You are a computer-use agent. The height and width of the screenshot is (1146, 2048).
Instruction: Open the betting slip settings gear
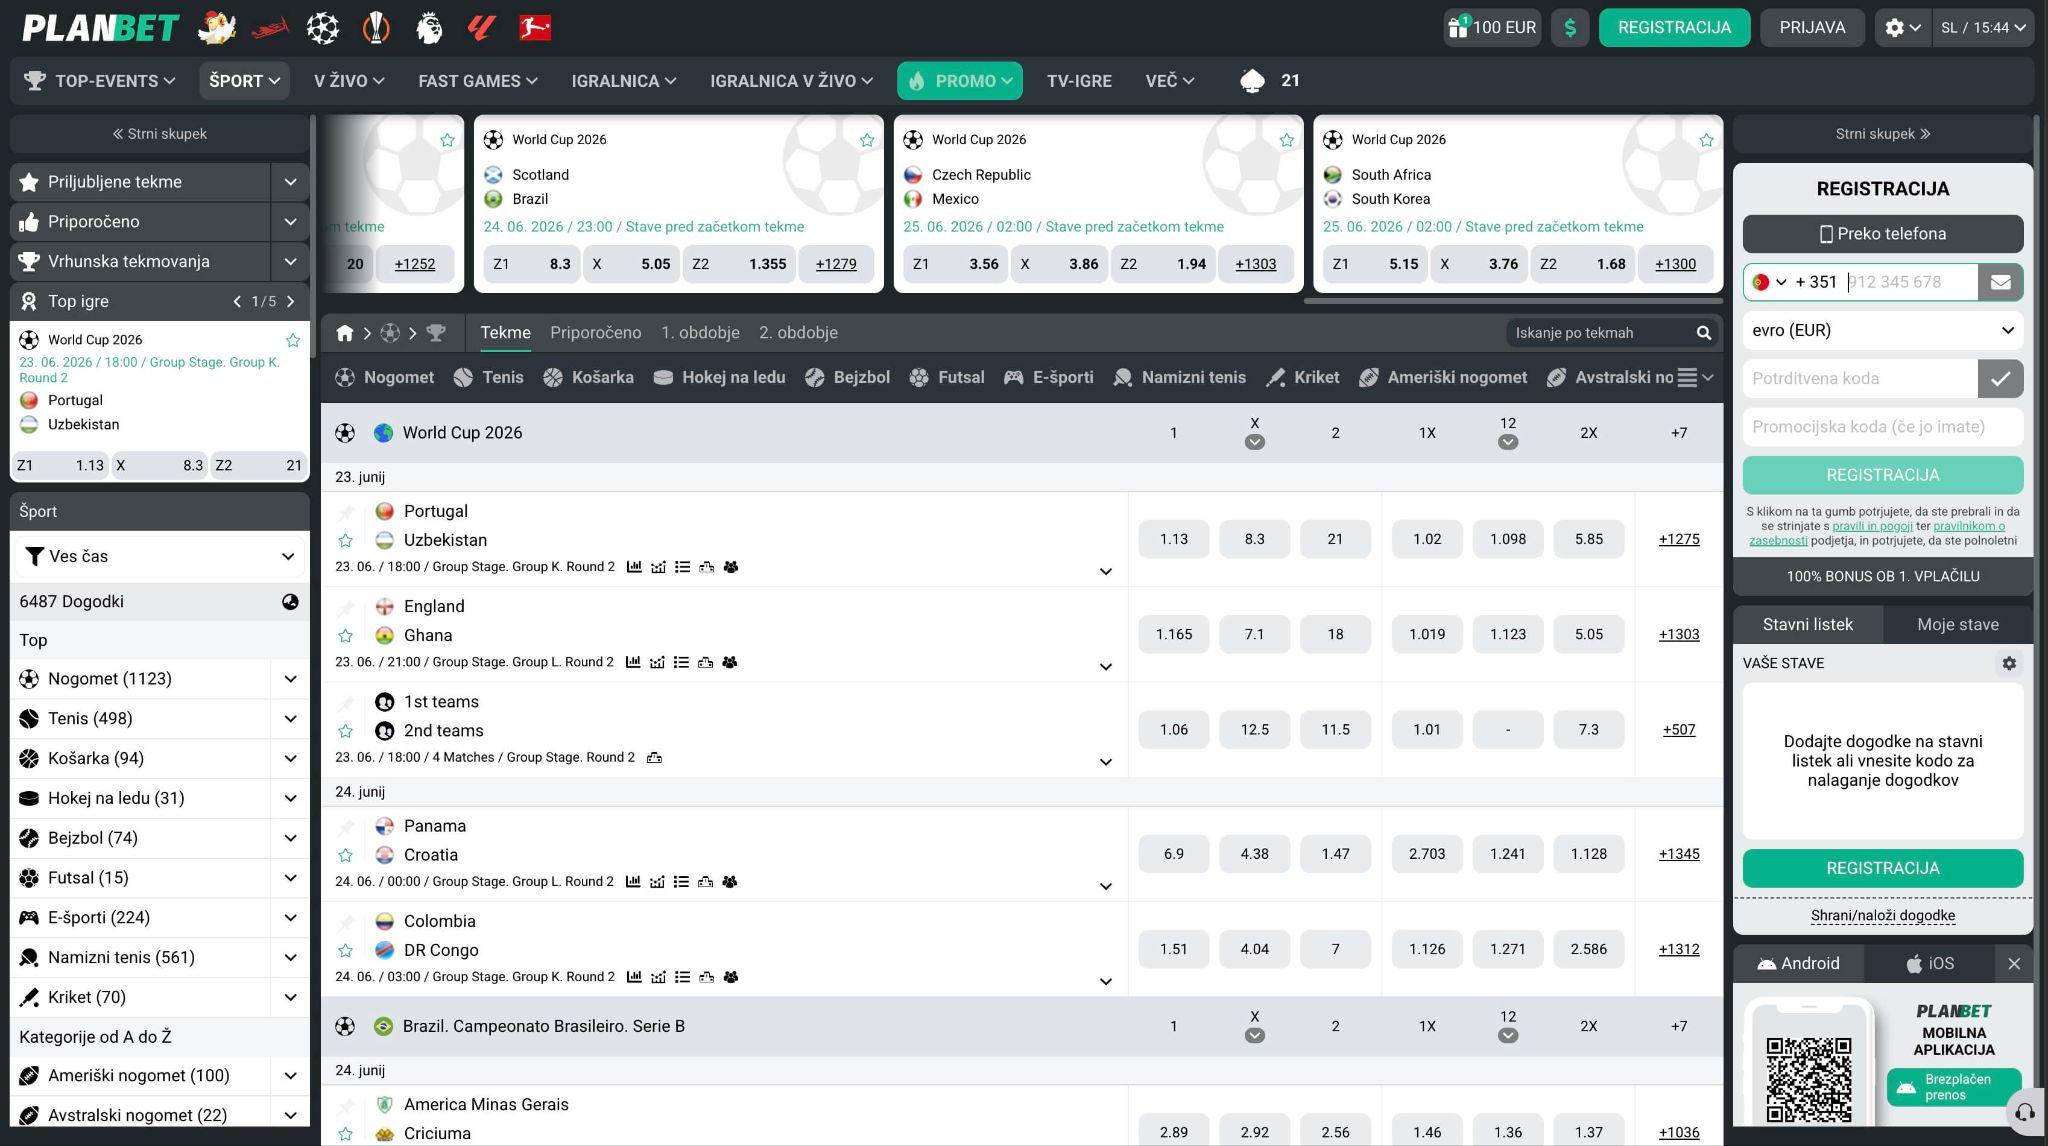coord(2009,663)
